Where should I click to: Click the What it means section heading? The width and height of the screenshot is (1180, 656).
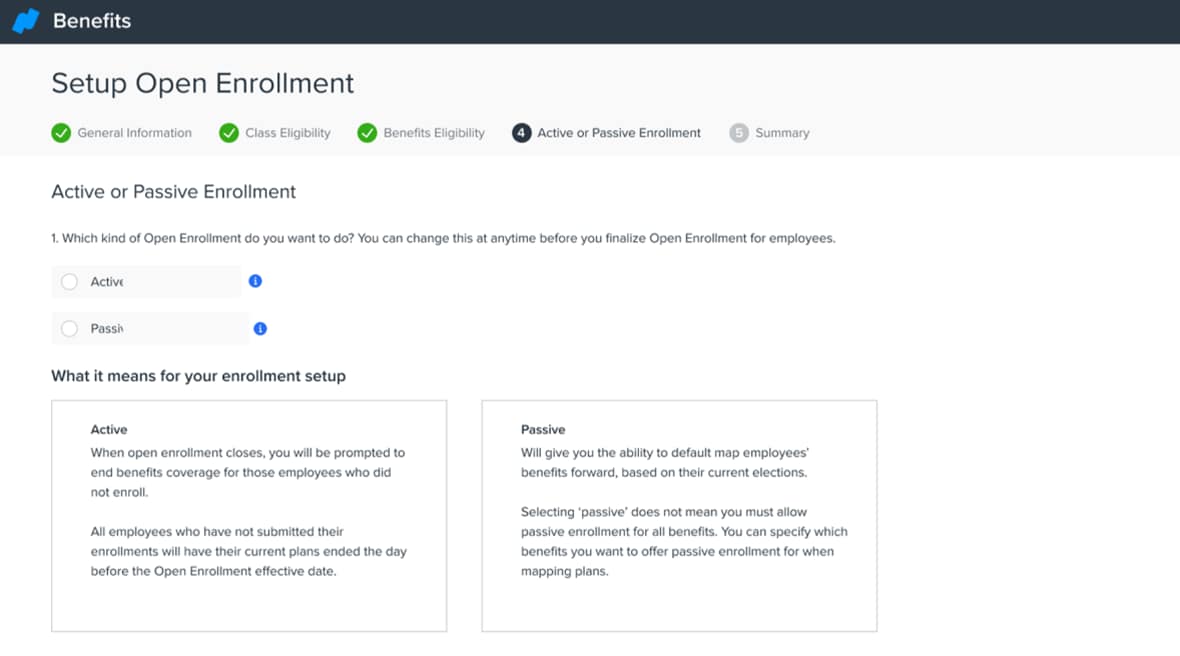(x=198, y=377)
